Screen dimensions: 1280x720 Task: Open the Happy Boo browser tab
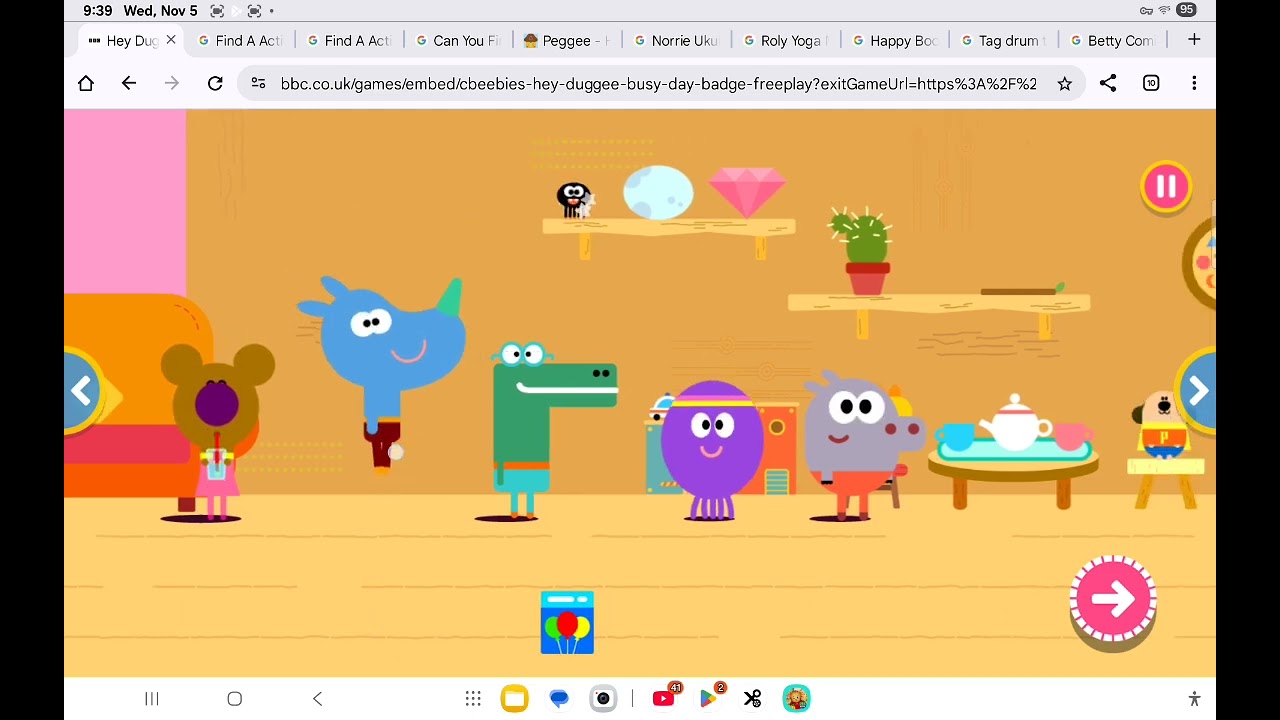pyautogui.click(x=893, y=40)
